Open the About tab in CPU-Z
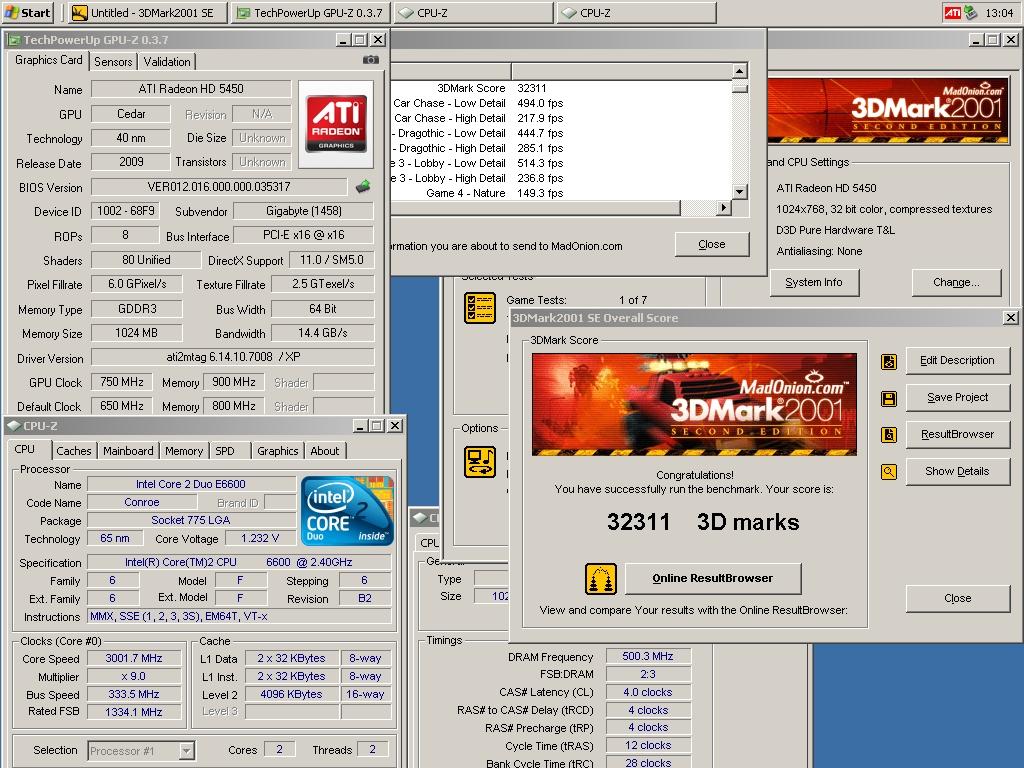Image resolution: width=1024 pixels, height=768 pixels. pos(325,451)
